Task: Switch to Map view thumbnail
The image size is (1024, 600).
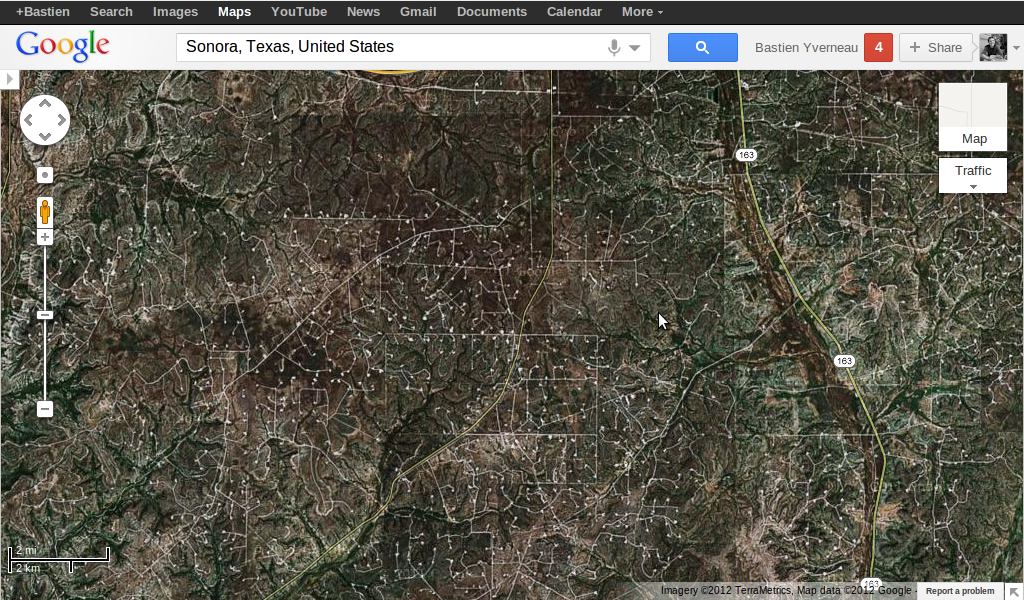Action: (972, 116)
